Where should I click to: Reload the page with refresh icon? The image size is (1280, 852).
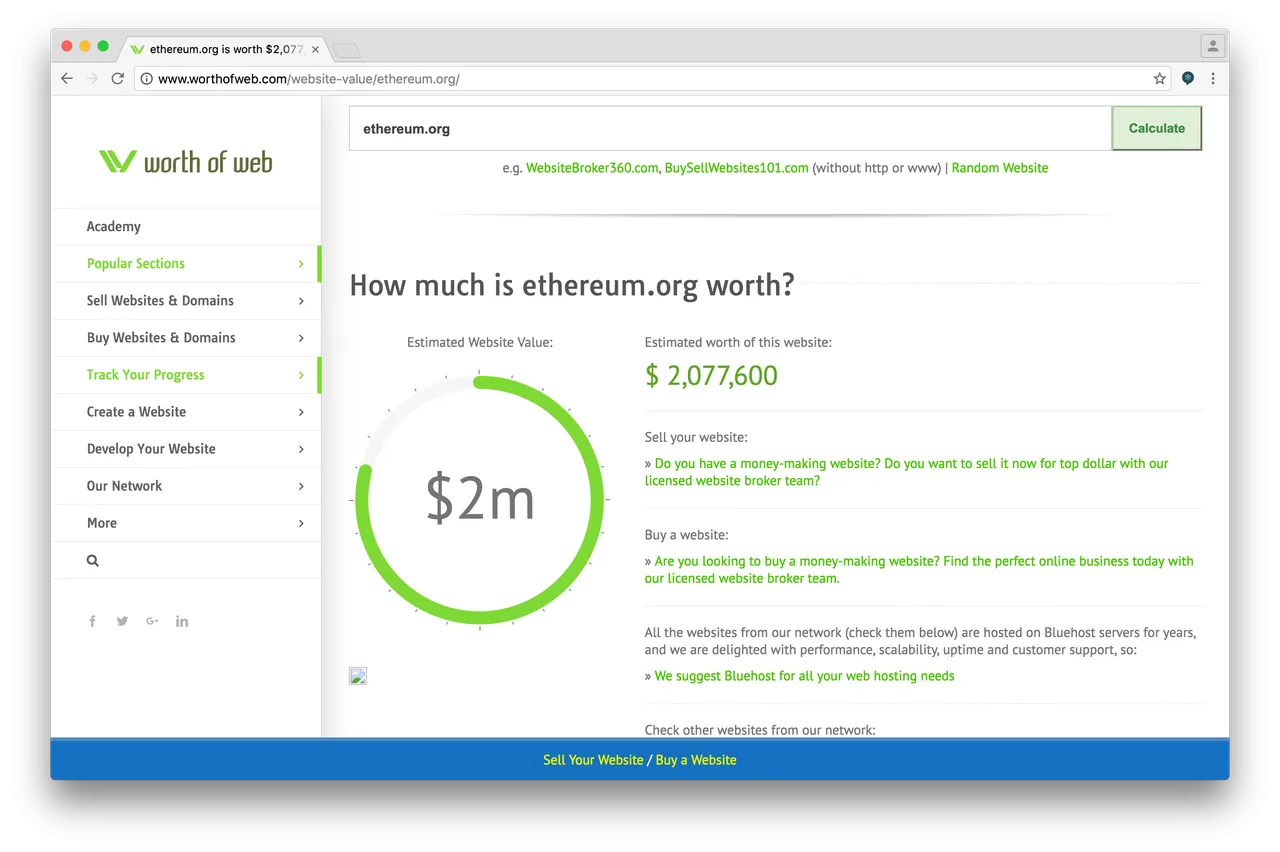click(118, 78)
